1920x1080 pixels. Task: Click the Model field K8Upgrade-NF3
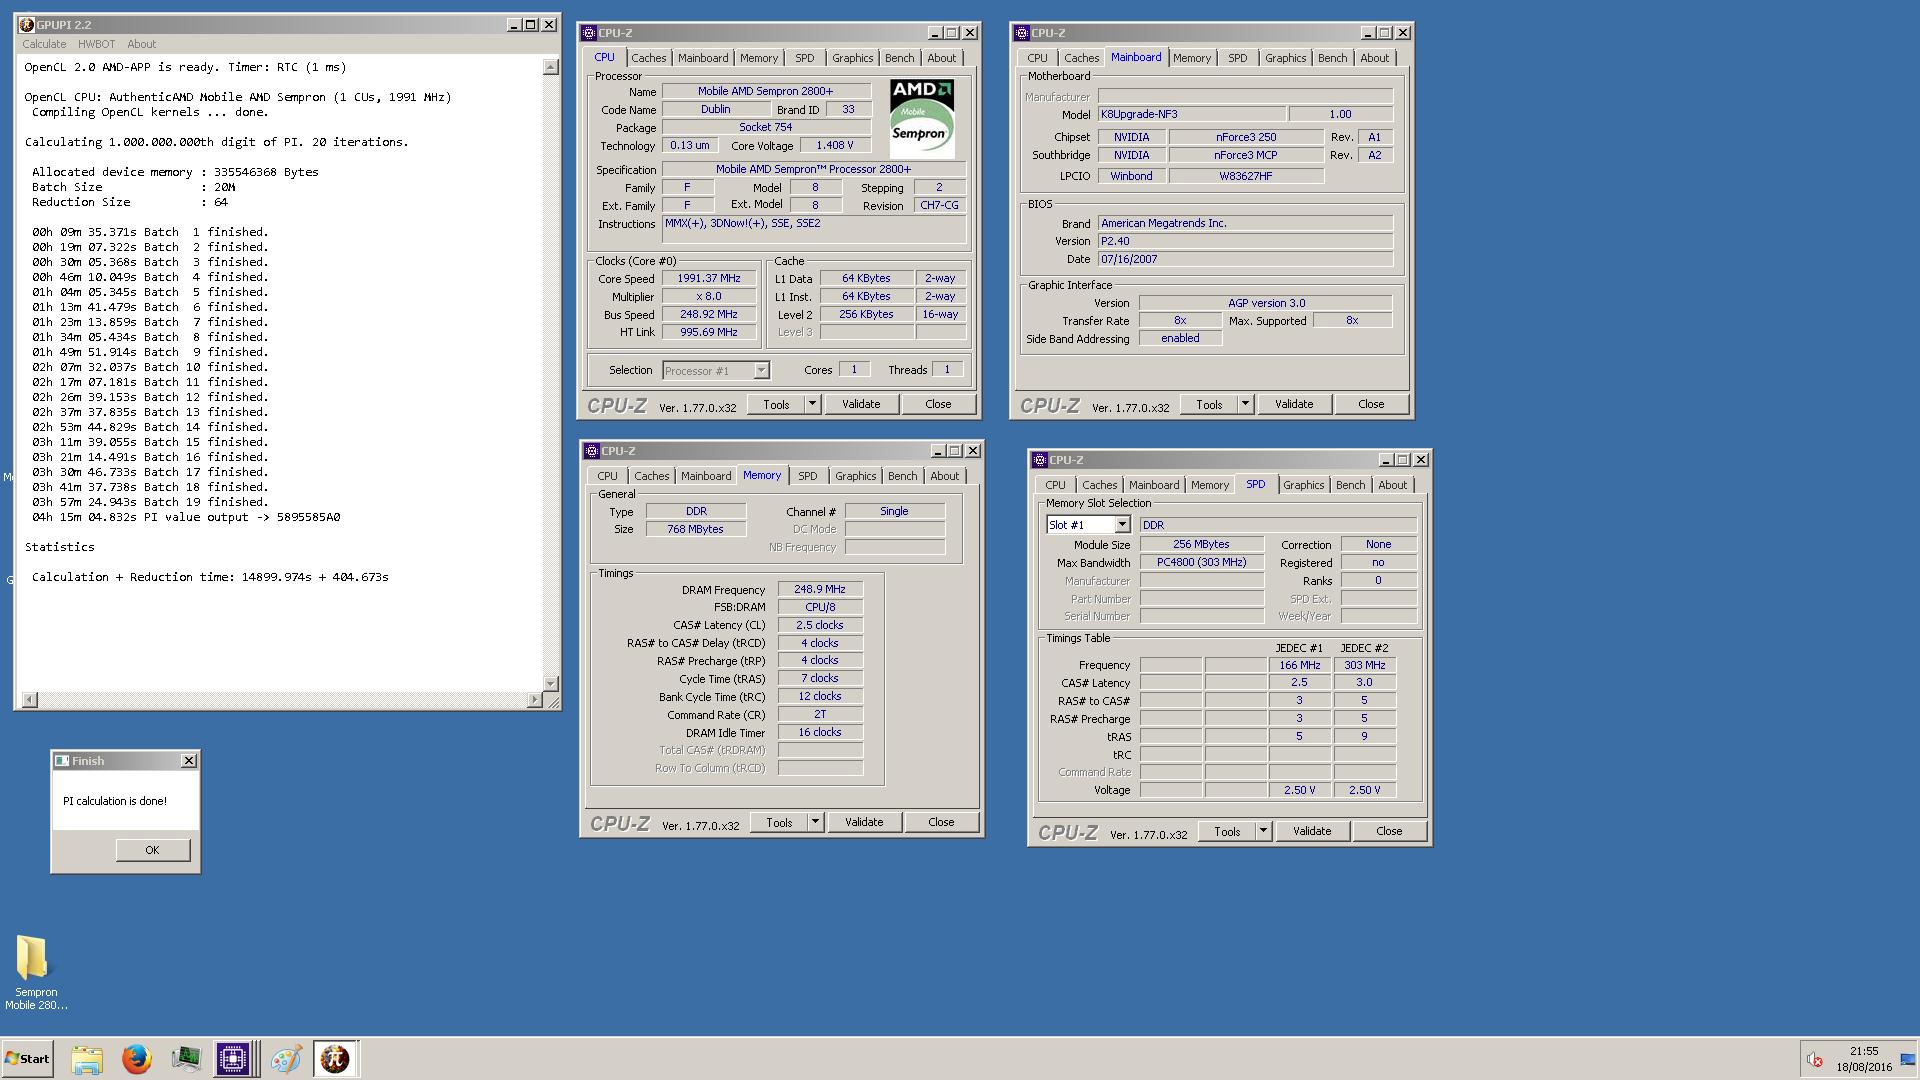point(1191,114)
